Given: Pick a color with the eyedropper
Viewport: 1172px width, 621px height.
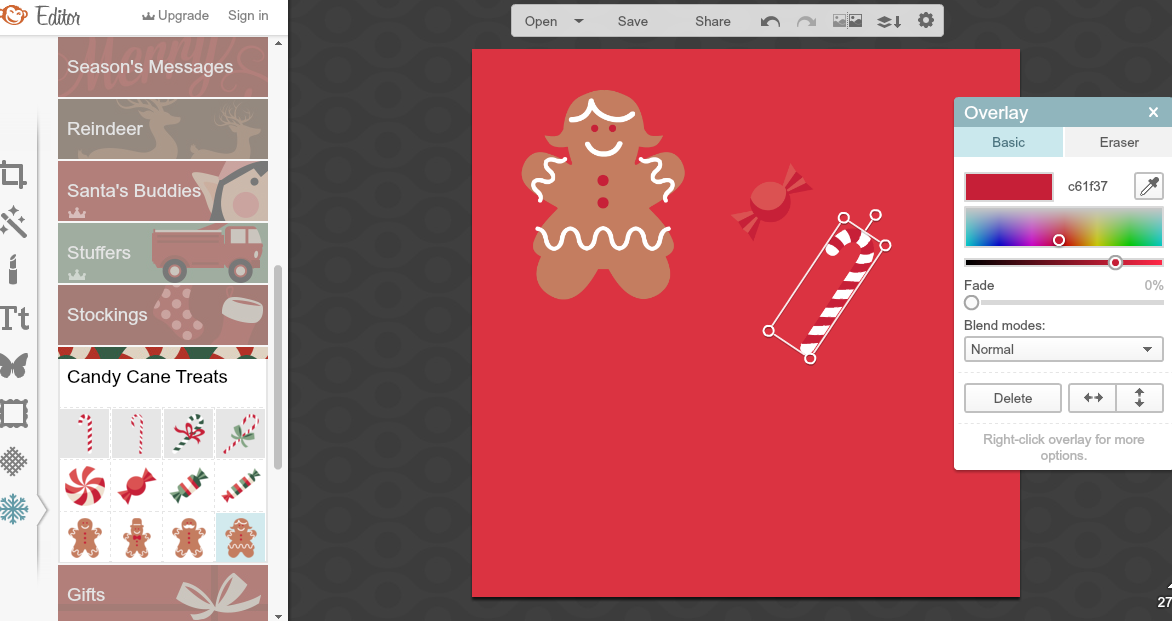Looking at the screenshot, I should [1148, 186].
